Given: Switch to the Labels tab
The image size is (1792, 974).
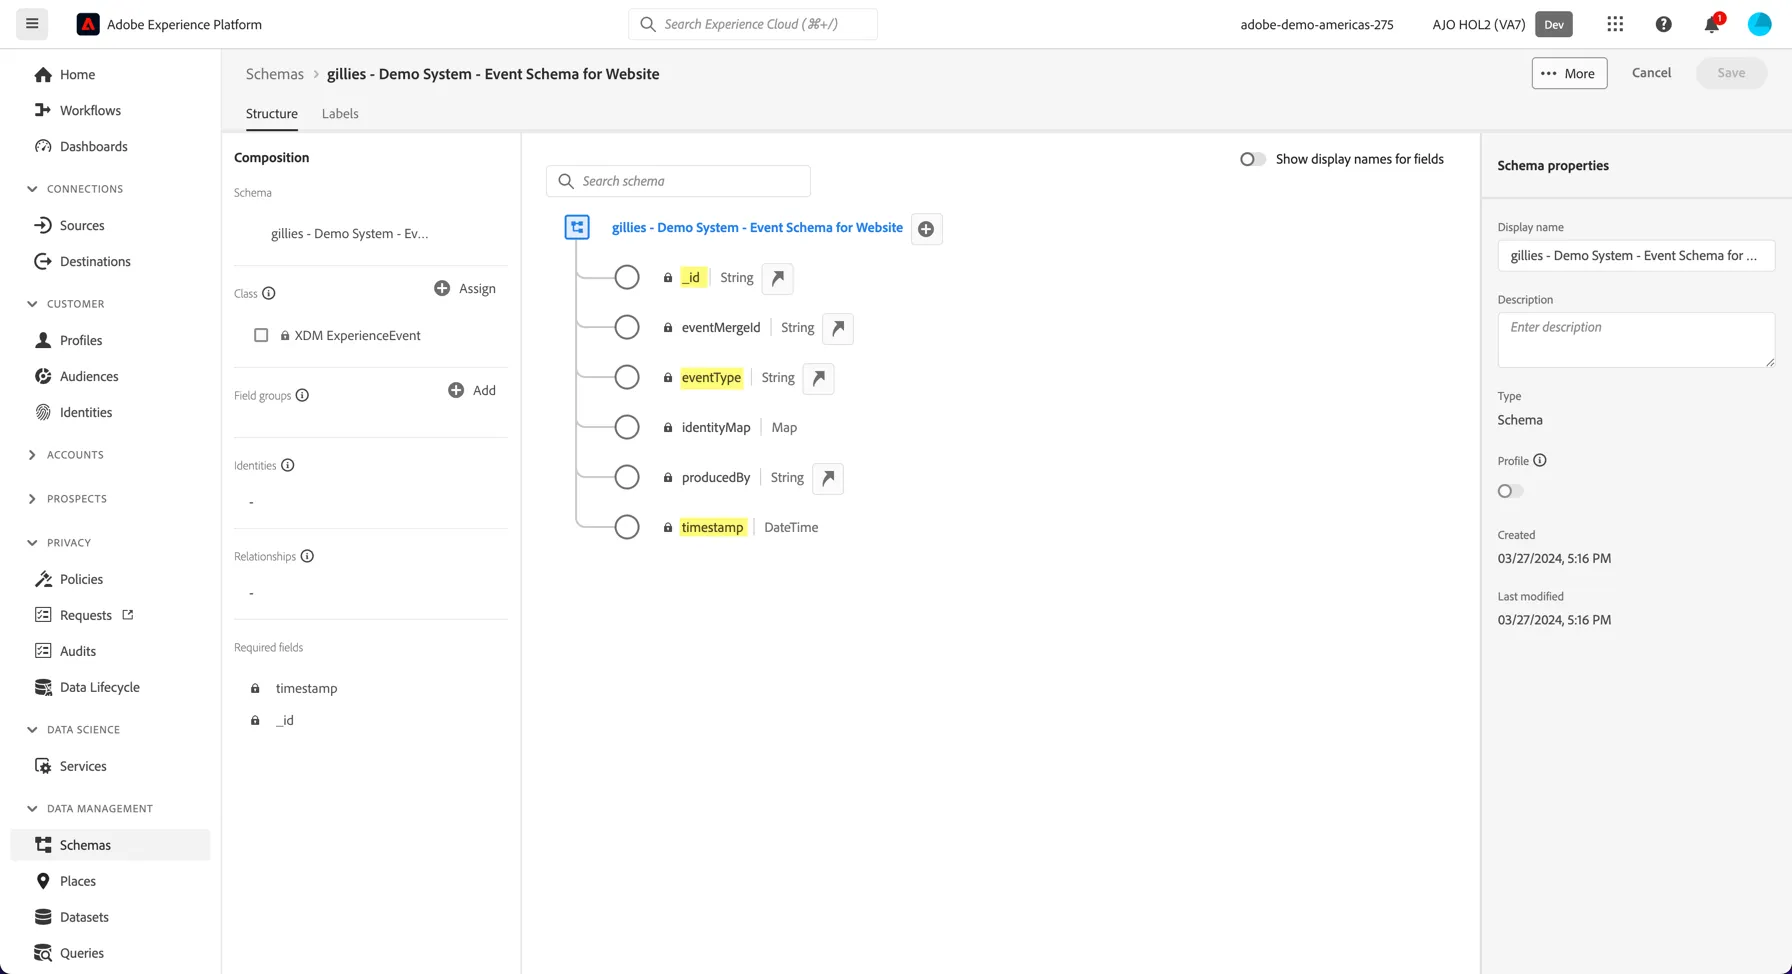Looking at the screenshot, I should (340, 114).
